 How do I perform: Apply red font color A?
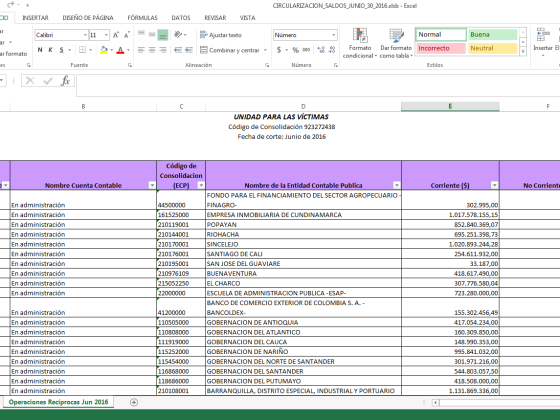tap(120, 50)
